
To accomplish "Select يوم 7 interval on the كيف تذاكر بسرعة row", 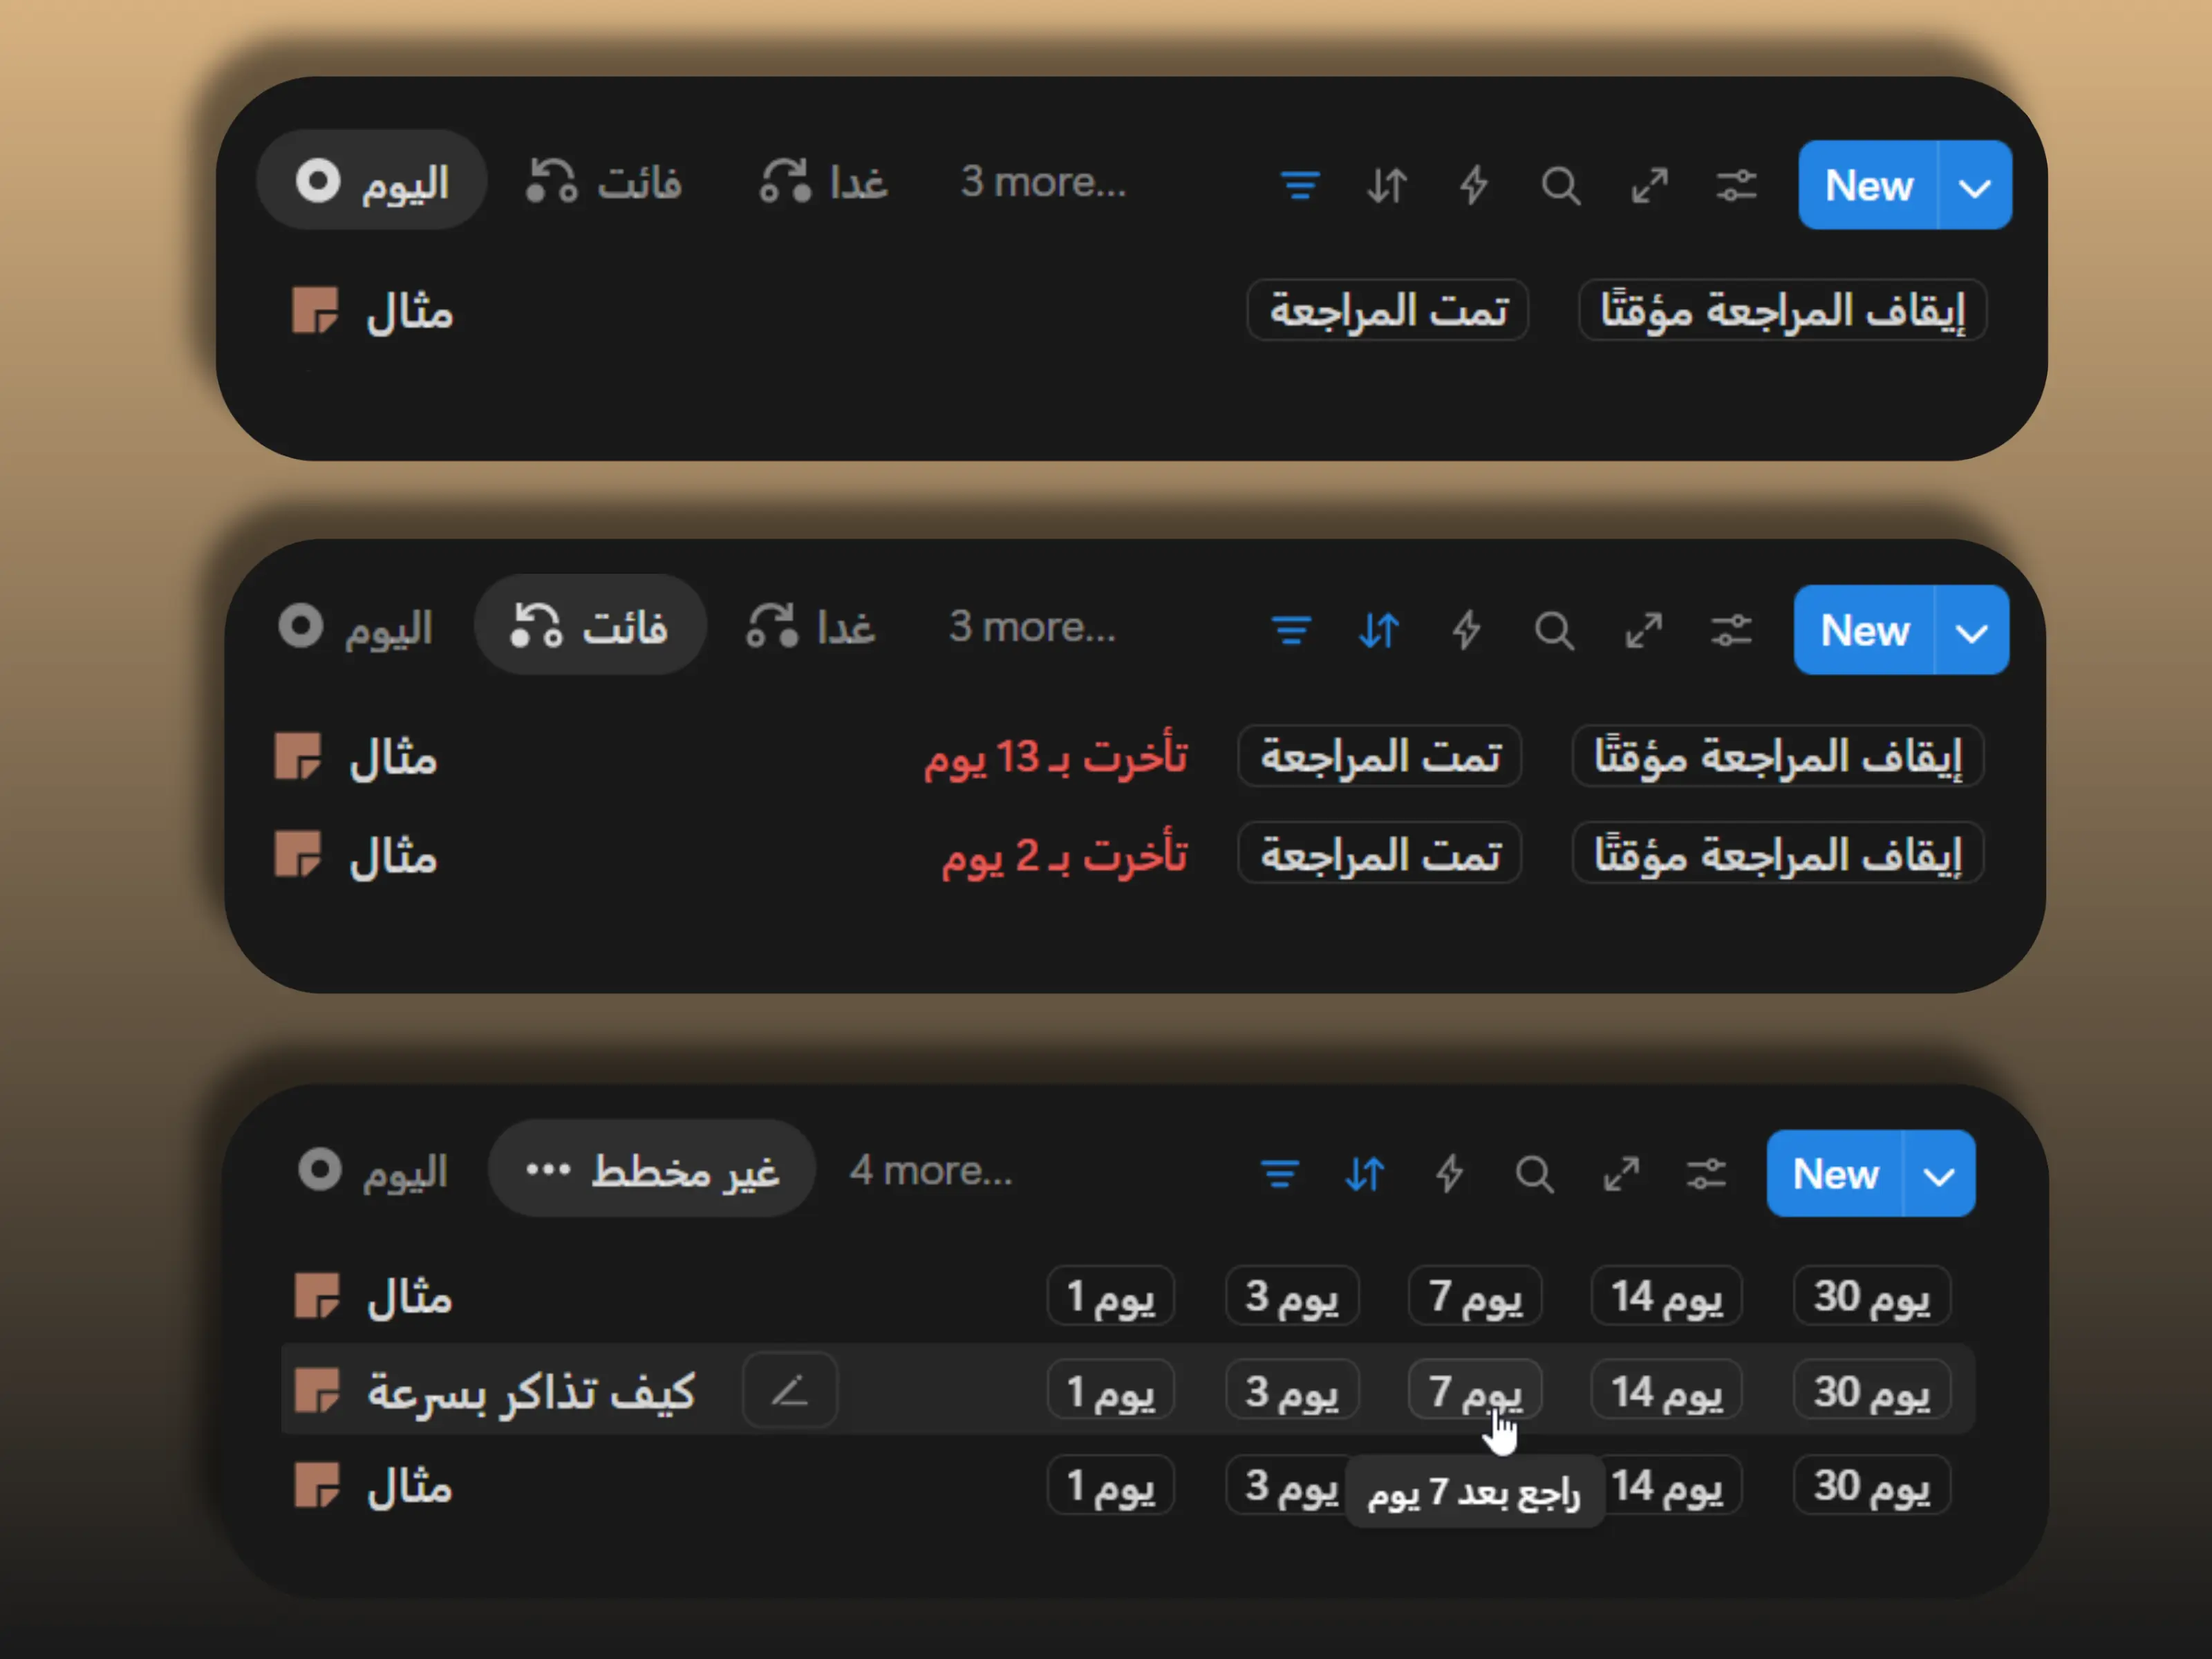I will coord(1475,1389).
